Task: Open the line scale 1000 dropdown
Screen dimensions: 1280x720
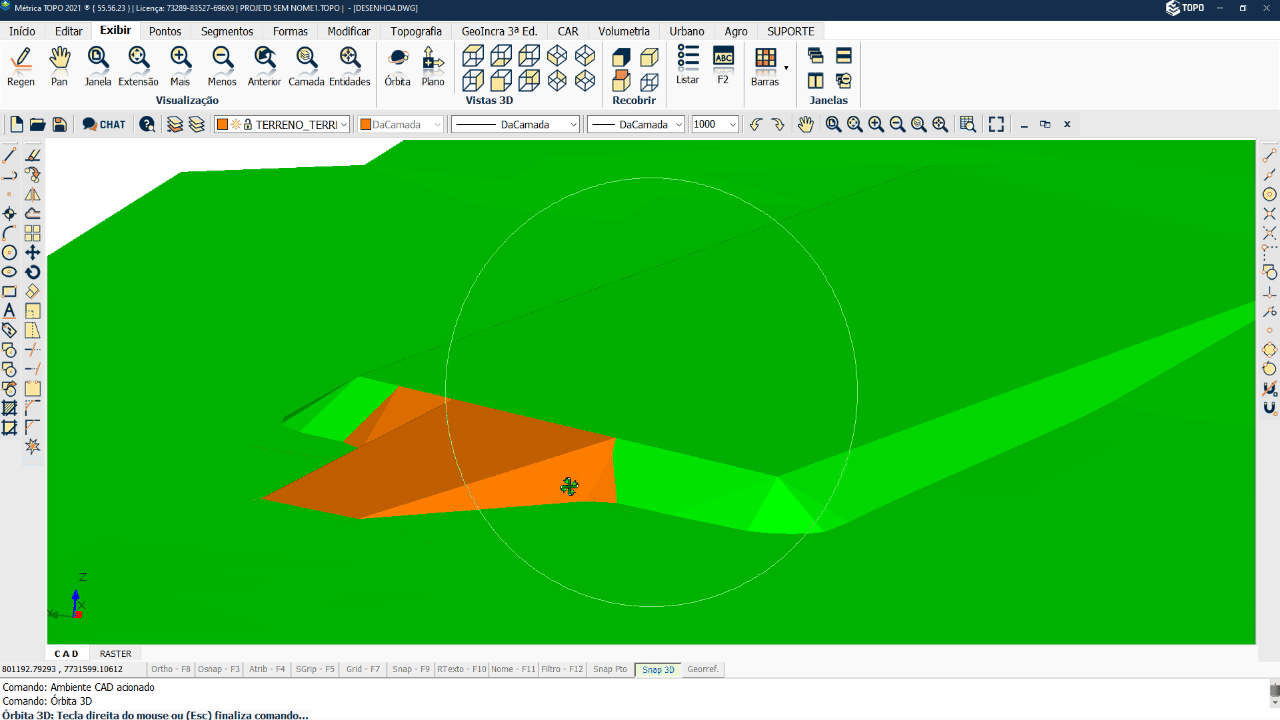Action: [x=733, y=125]
